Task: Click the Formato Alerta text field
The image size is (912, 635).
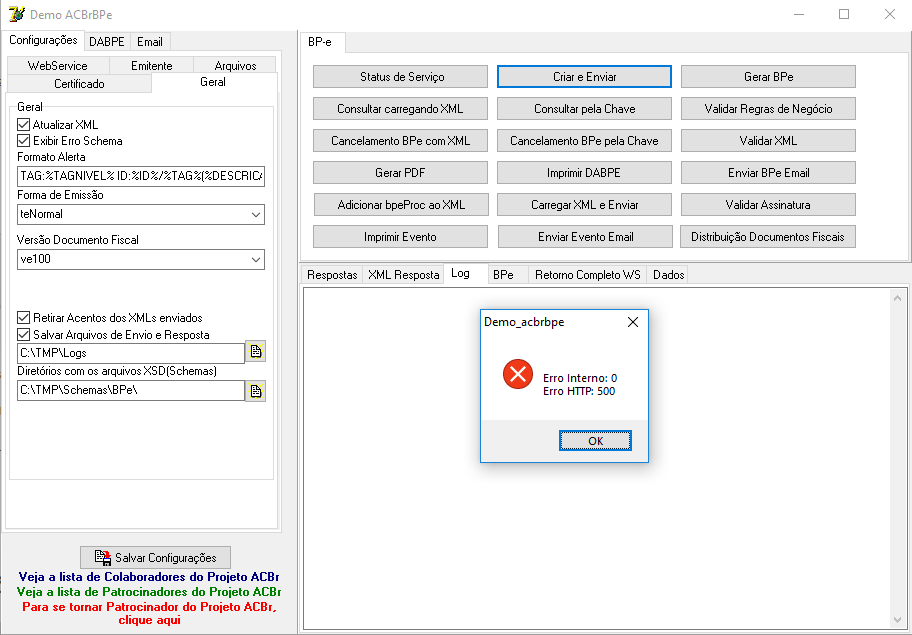Action: (x=141, y=176)
